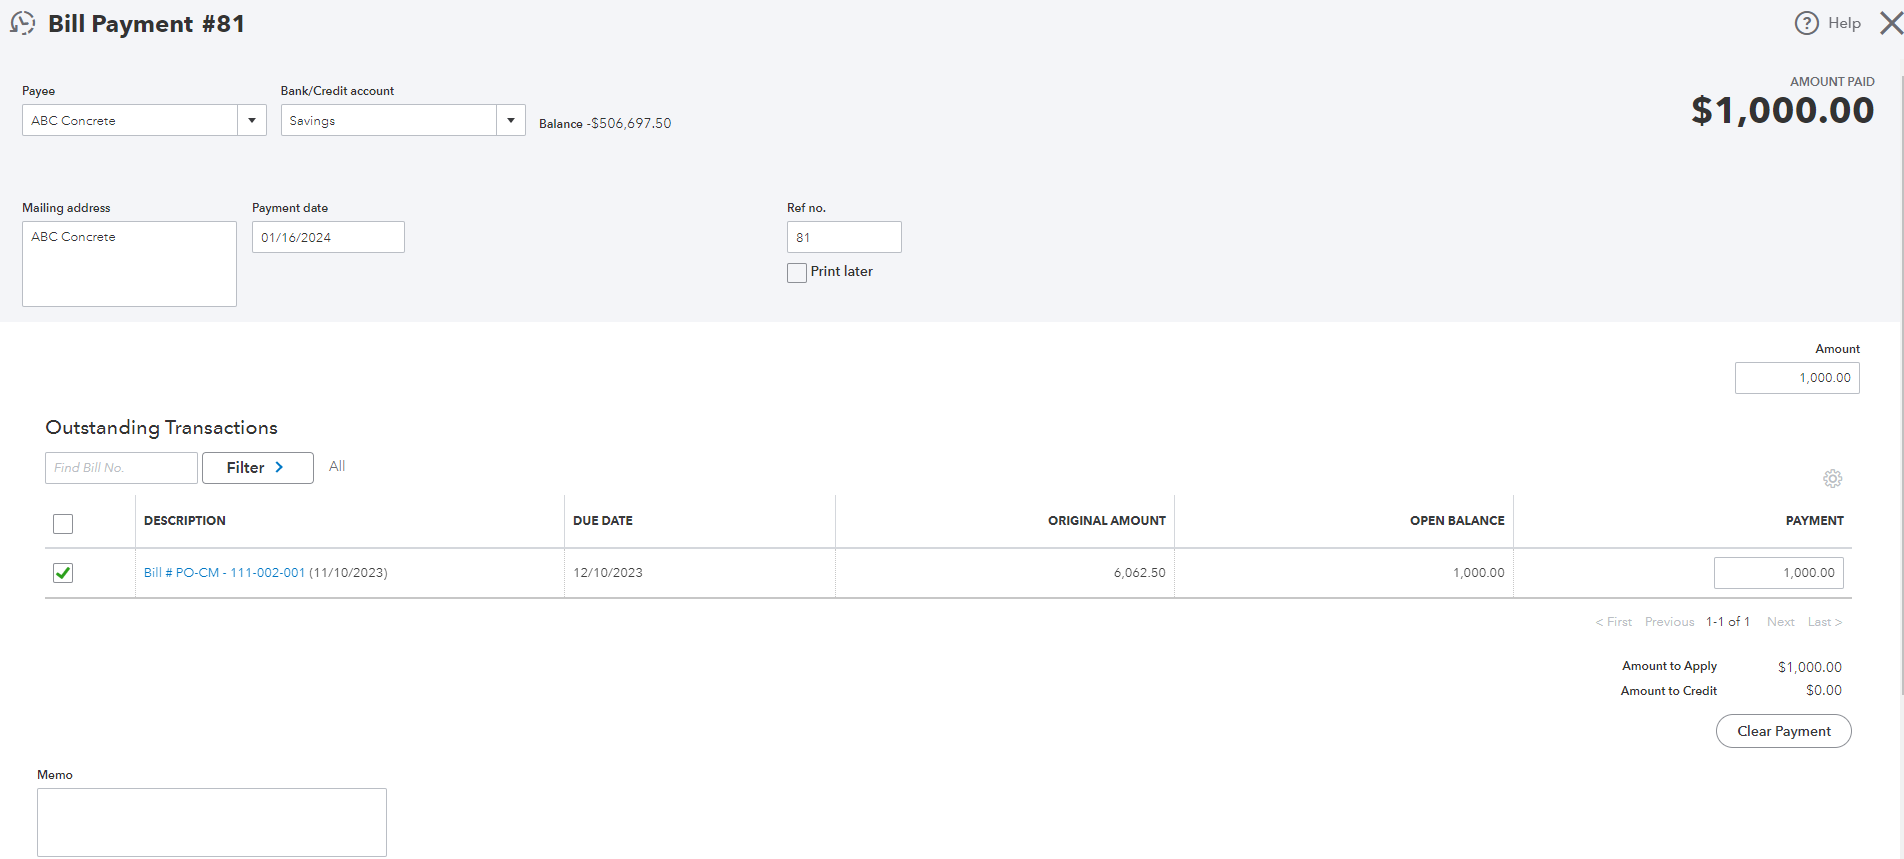Click the $1,000.00 amount paid total
Viewport: 1904px width, 859px height.
click(1782, 110)
